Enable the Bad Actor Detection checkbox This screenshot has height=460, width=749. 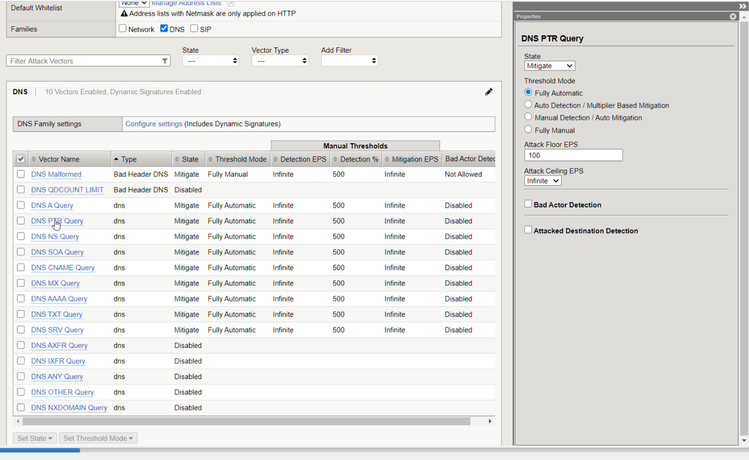(528, 204)
